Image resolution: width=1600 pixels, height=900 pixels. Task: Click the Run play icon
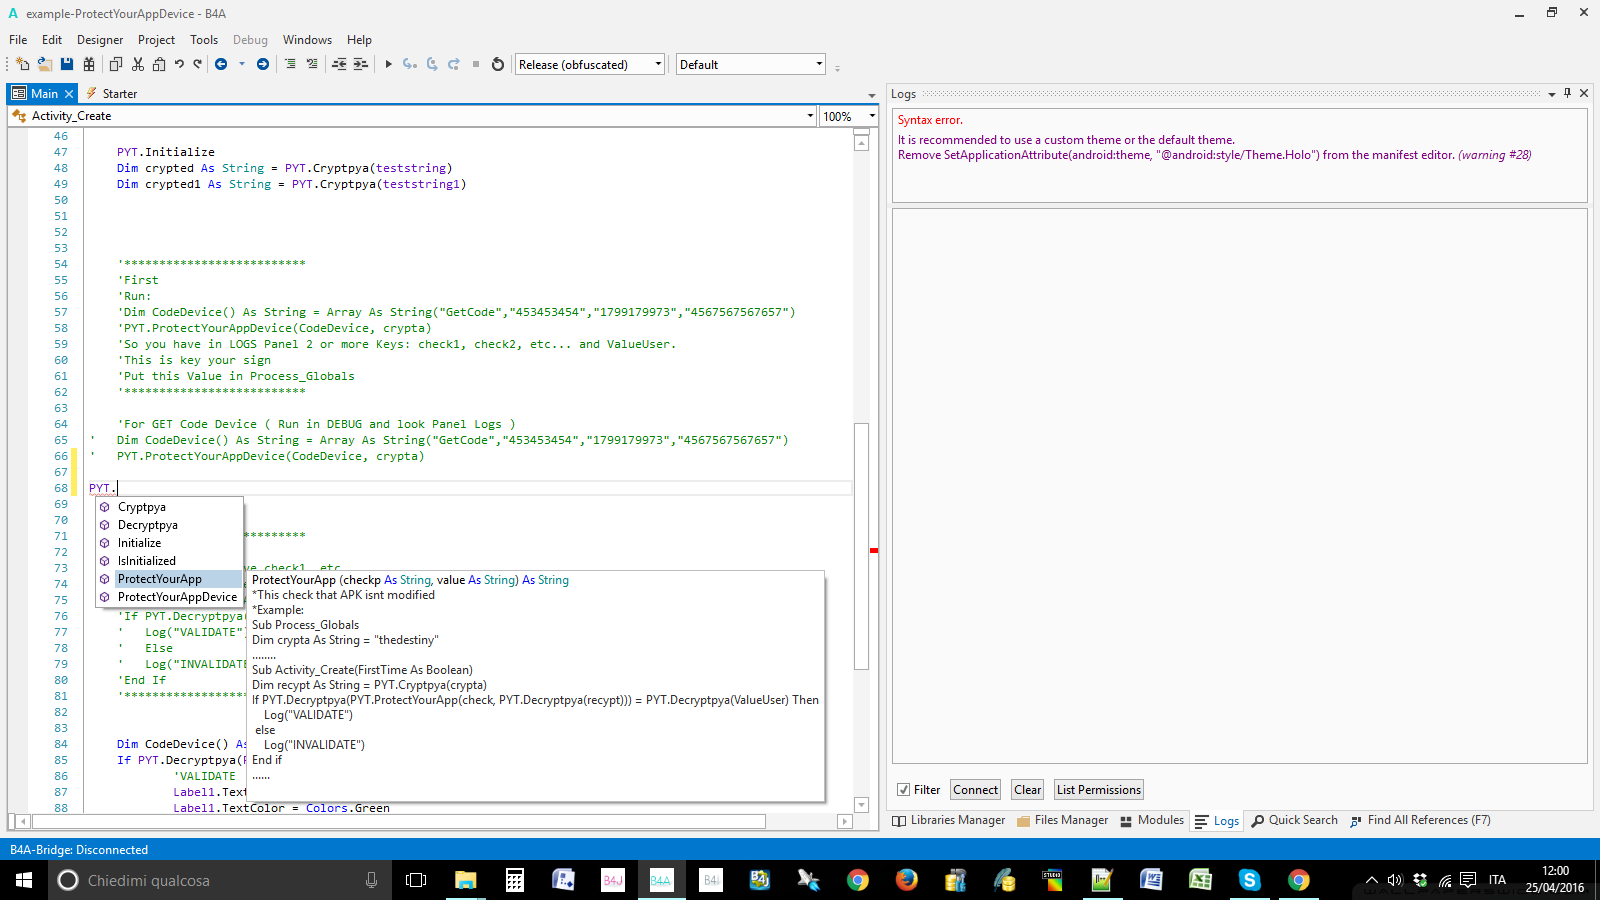[x=388, y=64]
